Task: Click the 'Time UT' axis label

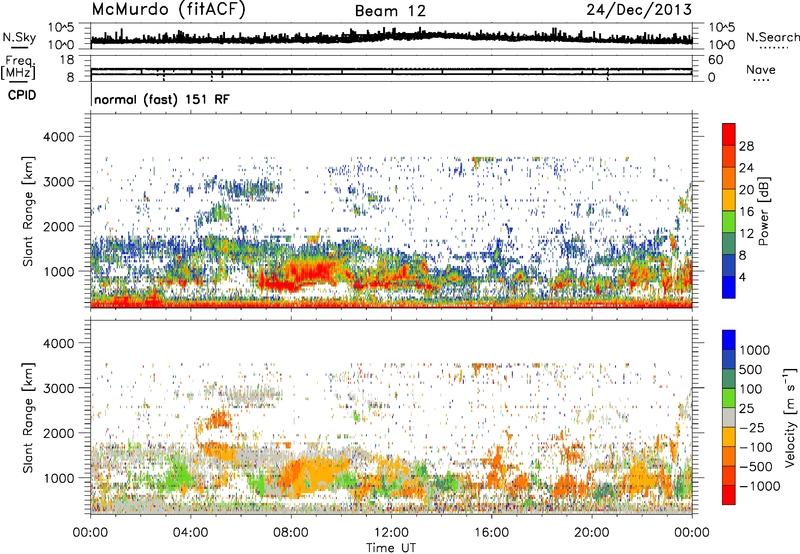Action: click(391, 547)
